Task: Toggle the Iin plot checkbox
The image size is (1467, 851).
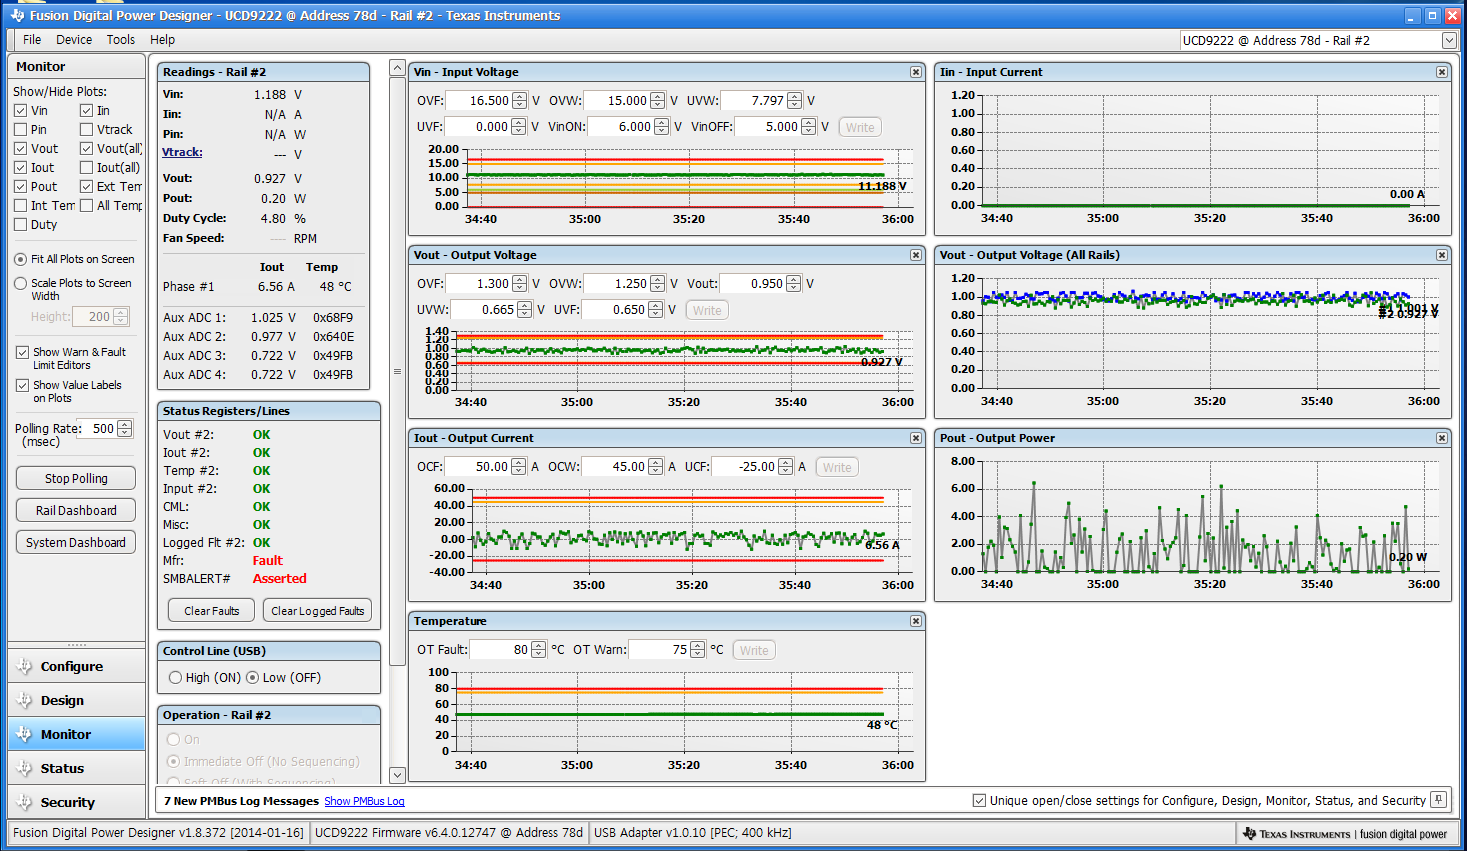Action: [x=86, y=111]
